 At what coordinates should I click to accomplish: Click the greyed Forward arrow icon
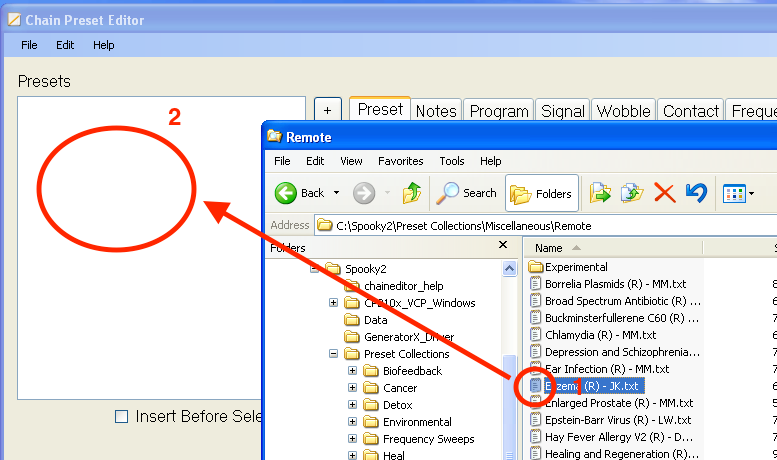pyautogui.click(x=364, y=193)
